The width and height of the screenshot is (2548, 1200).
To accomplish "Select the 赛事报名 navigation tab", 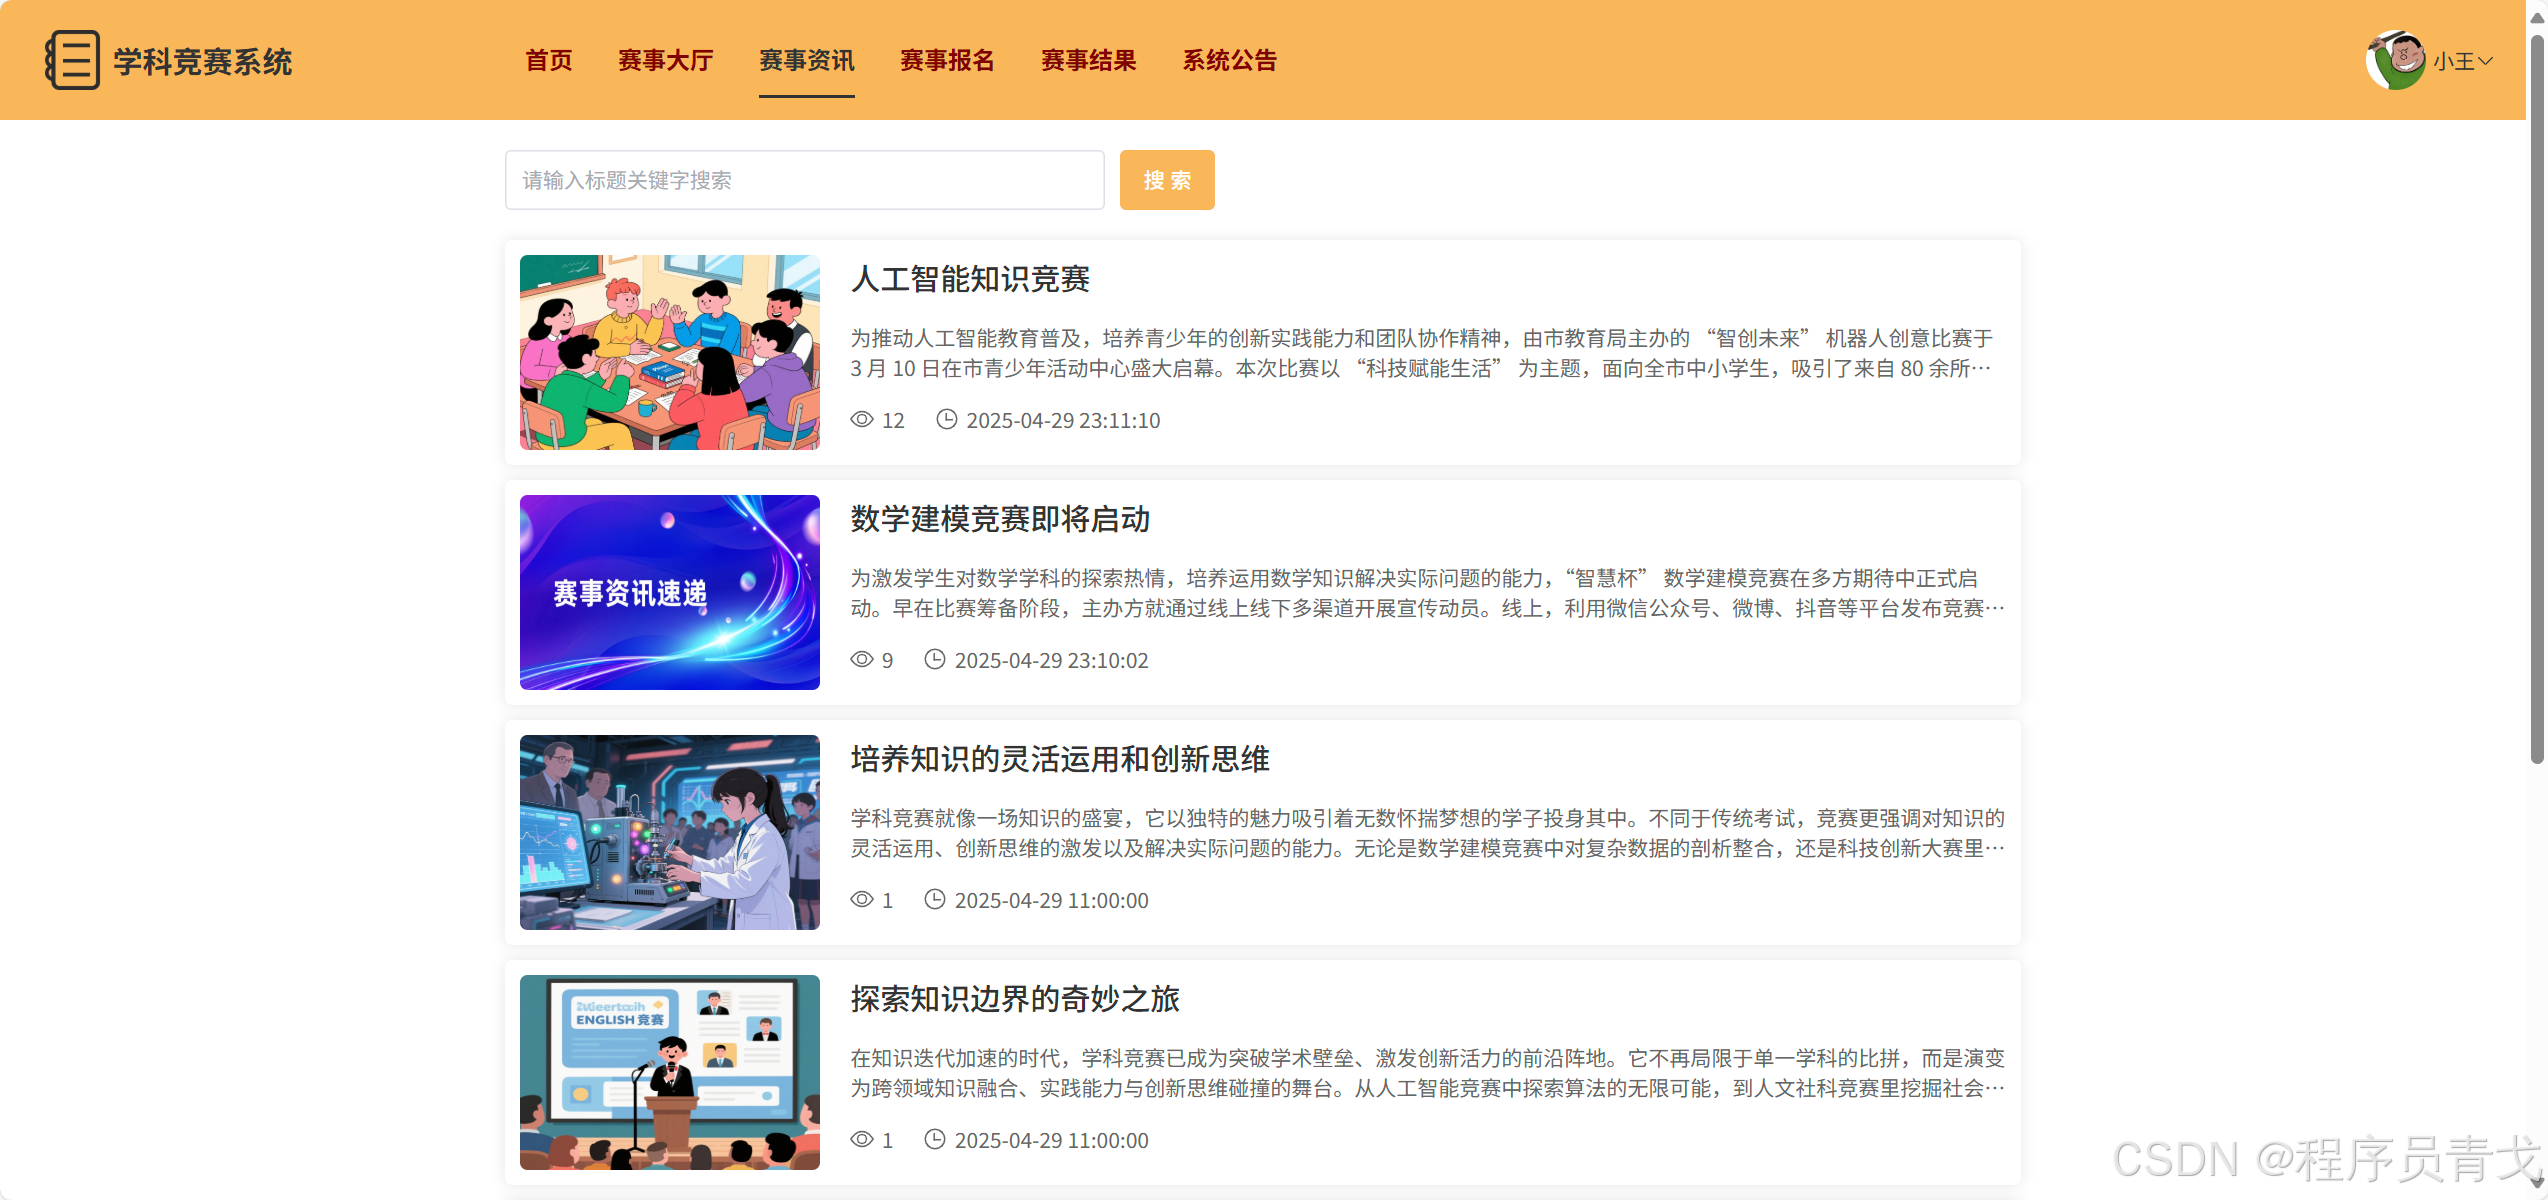I will pyautogui.click(x=947, y=60).
